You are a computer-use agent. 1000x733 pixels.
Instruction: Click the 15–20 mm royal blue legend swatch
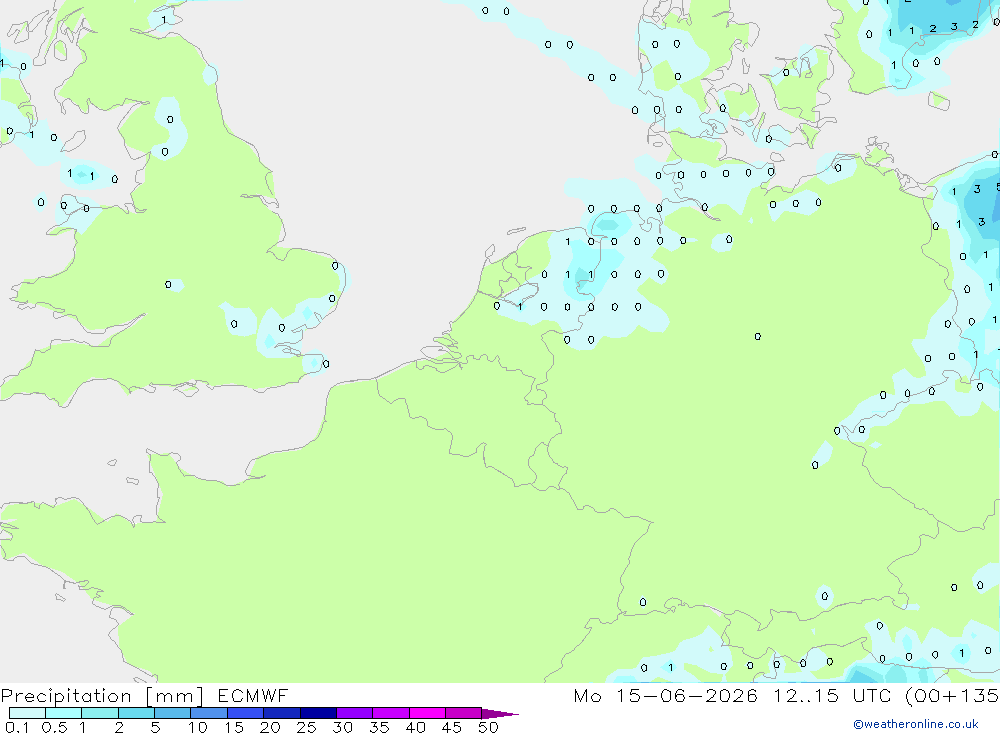pos(246,713)
